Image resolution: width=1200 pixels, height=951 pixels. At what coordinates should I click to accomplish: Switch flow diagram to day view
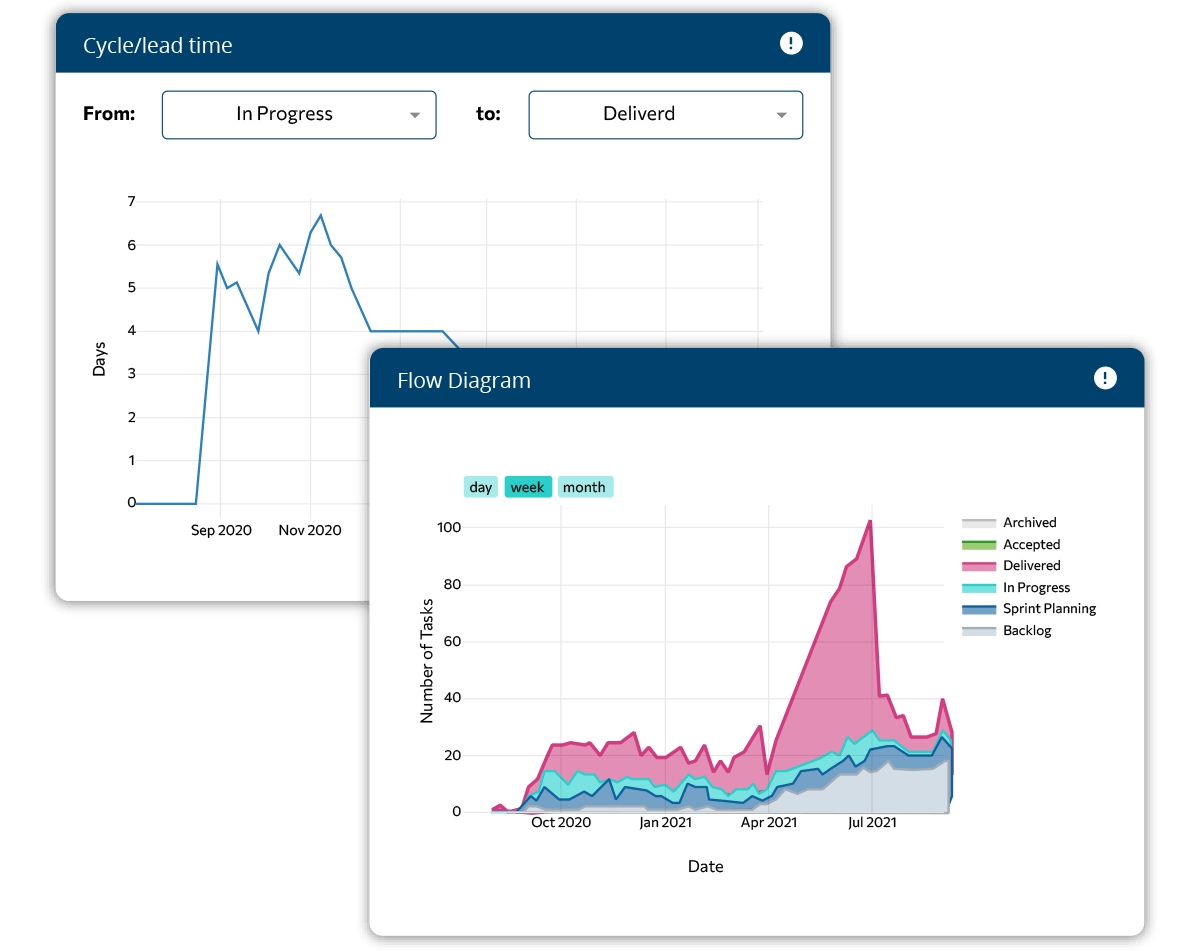481,487
